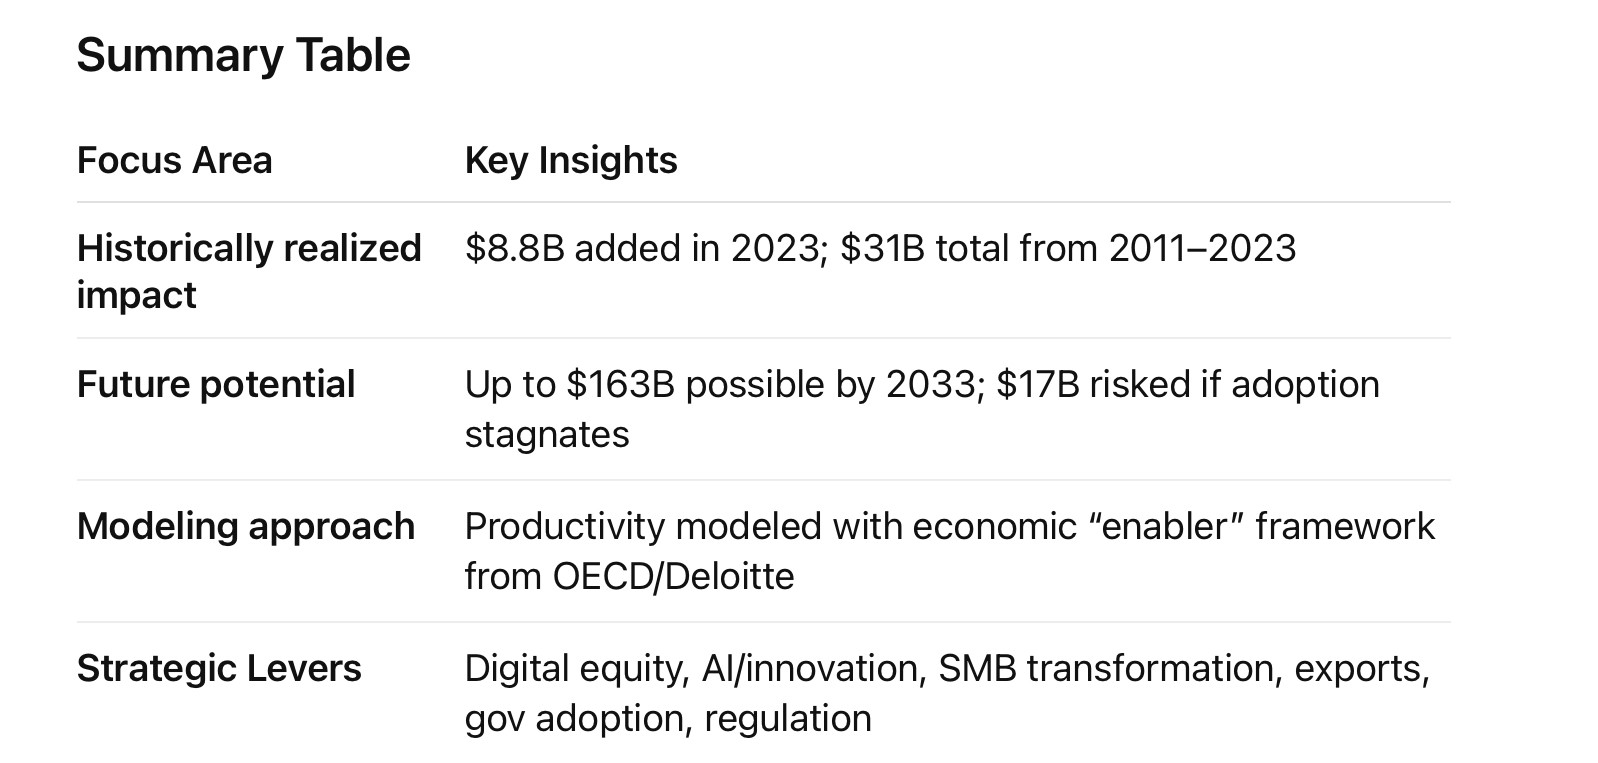The height and width of the screenshot is (763, 1598).
Task: Click the "$31B total from 2011–2023" text
Action: (1068, 248)
